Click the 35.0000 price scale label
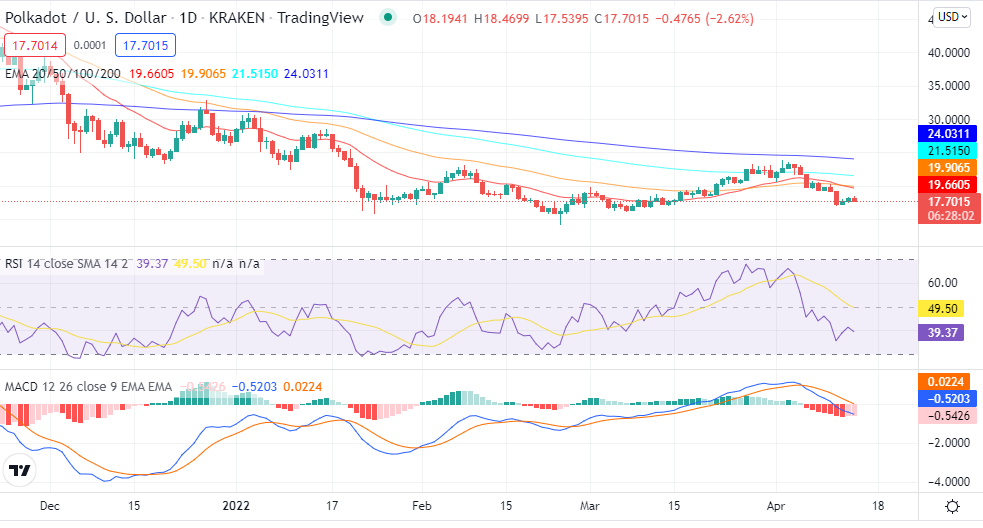The image size is (983, 528). (x=949, y=86)
